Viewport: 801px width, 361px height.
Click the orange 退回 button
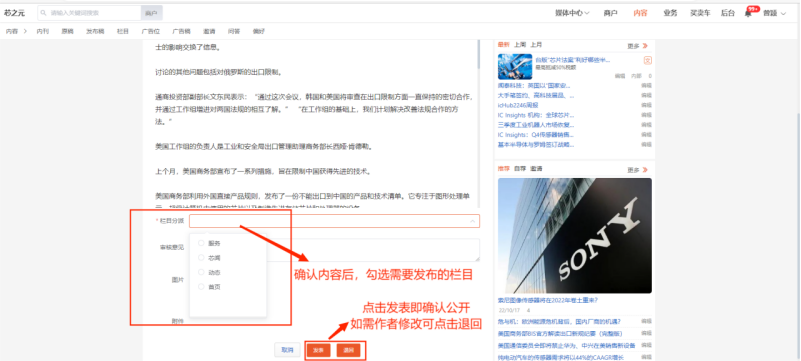coord(348,350)
